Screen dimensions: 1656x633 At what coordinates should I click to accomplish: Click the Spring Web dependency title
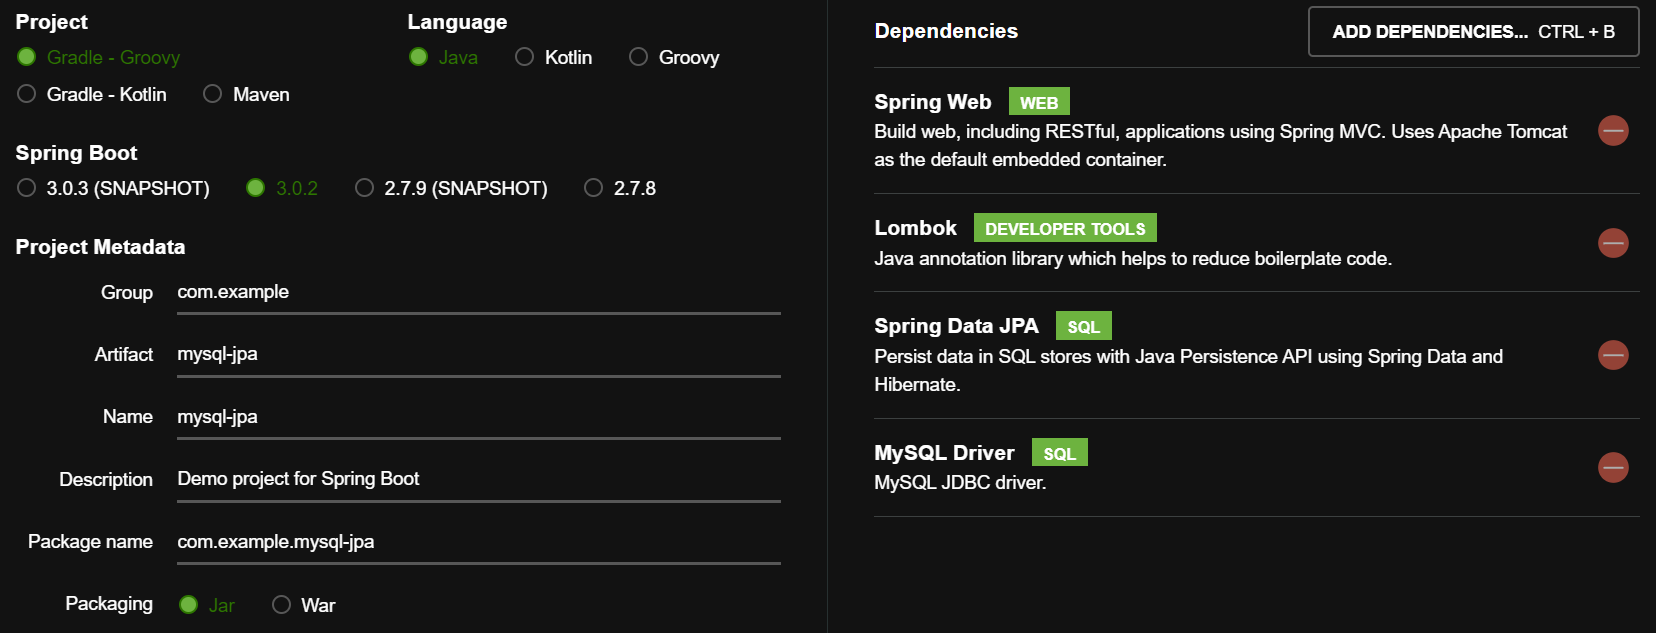933,102
